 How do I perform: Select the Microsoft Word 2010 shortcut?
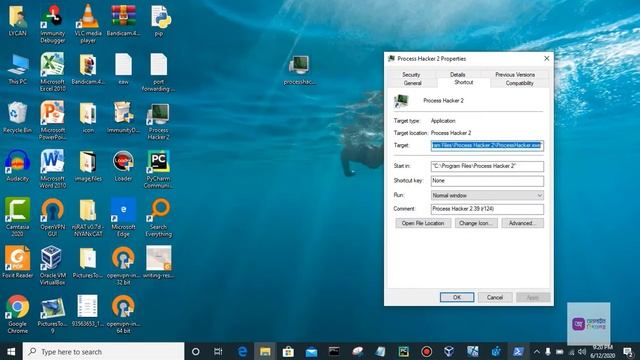coord(53,168)
